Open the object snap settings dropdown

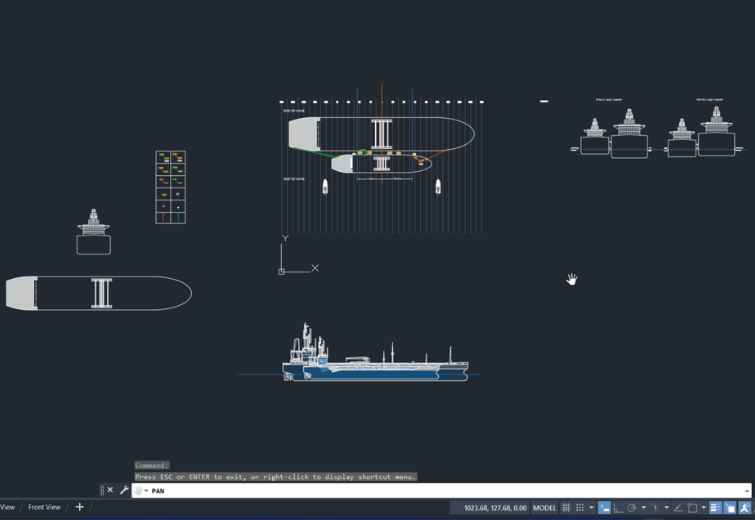(704, 508)
